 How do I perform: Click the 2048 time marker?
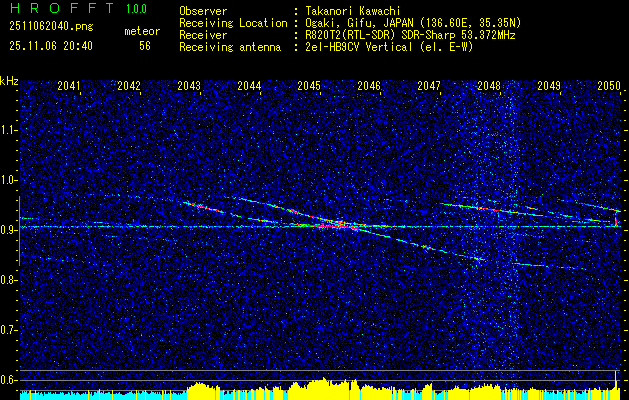click(x=489, y=86)
